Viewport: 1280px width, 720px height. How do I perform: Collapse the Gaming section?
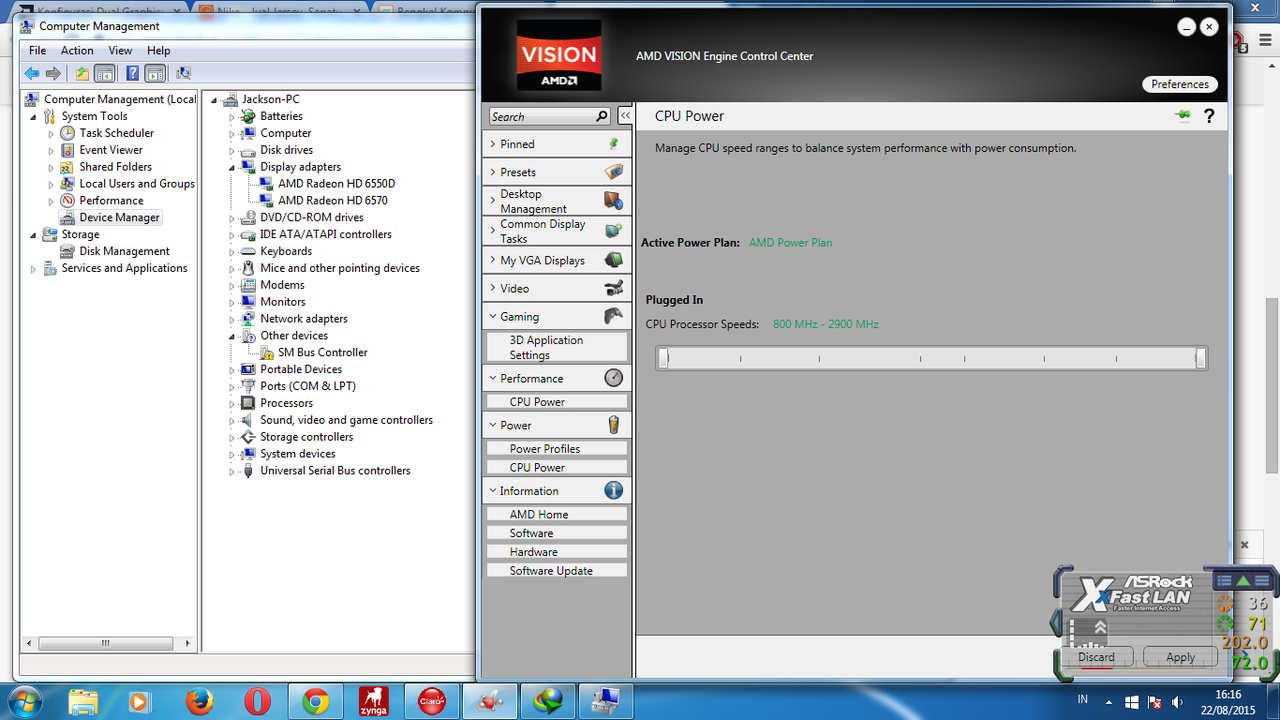tap(557, 316)
